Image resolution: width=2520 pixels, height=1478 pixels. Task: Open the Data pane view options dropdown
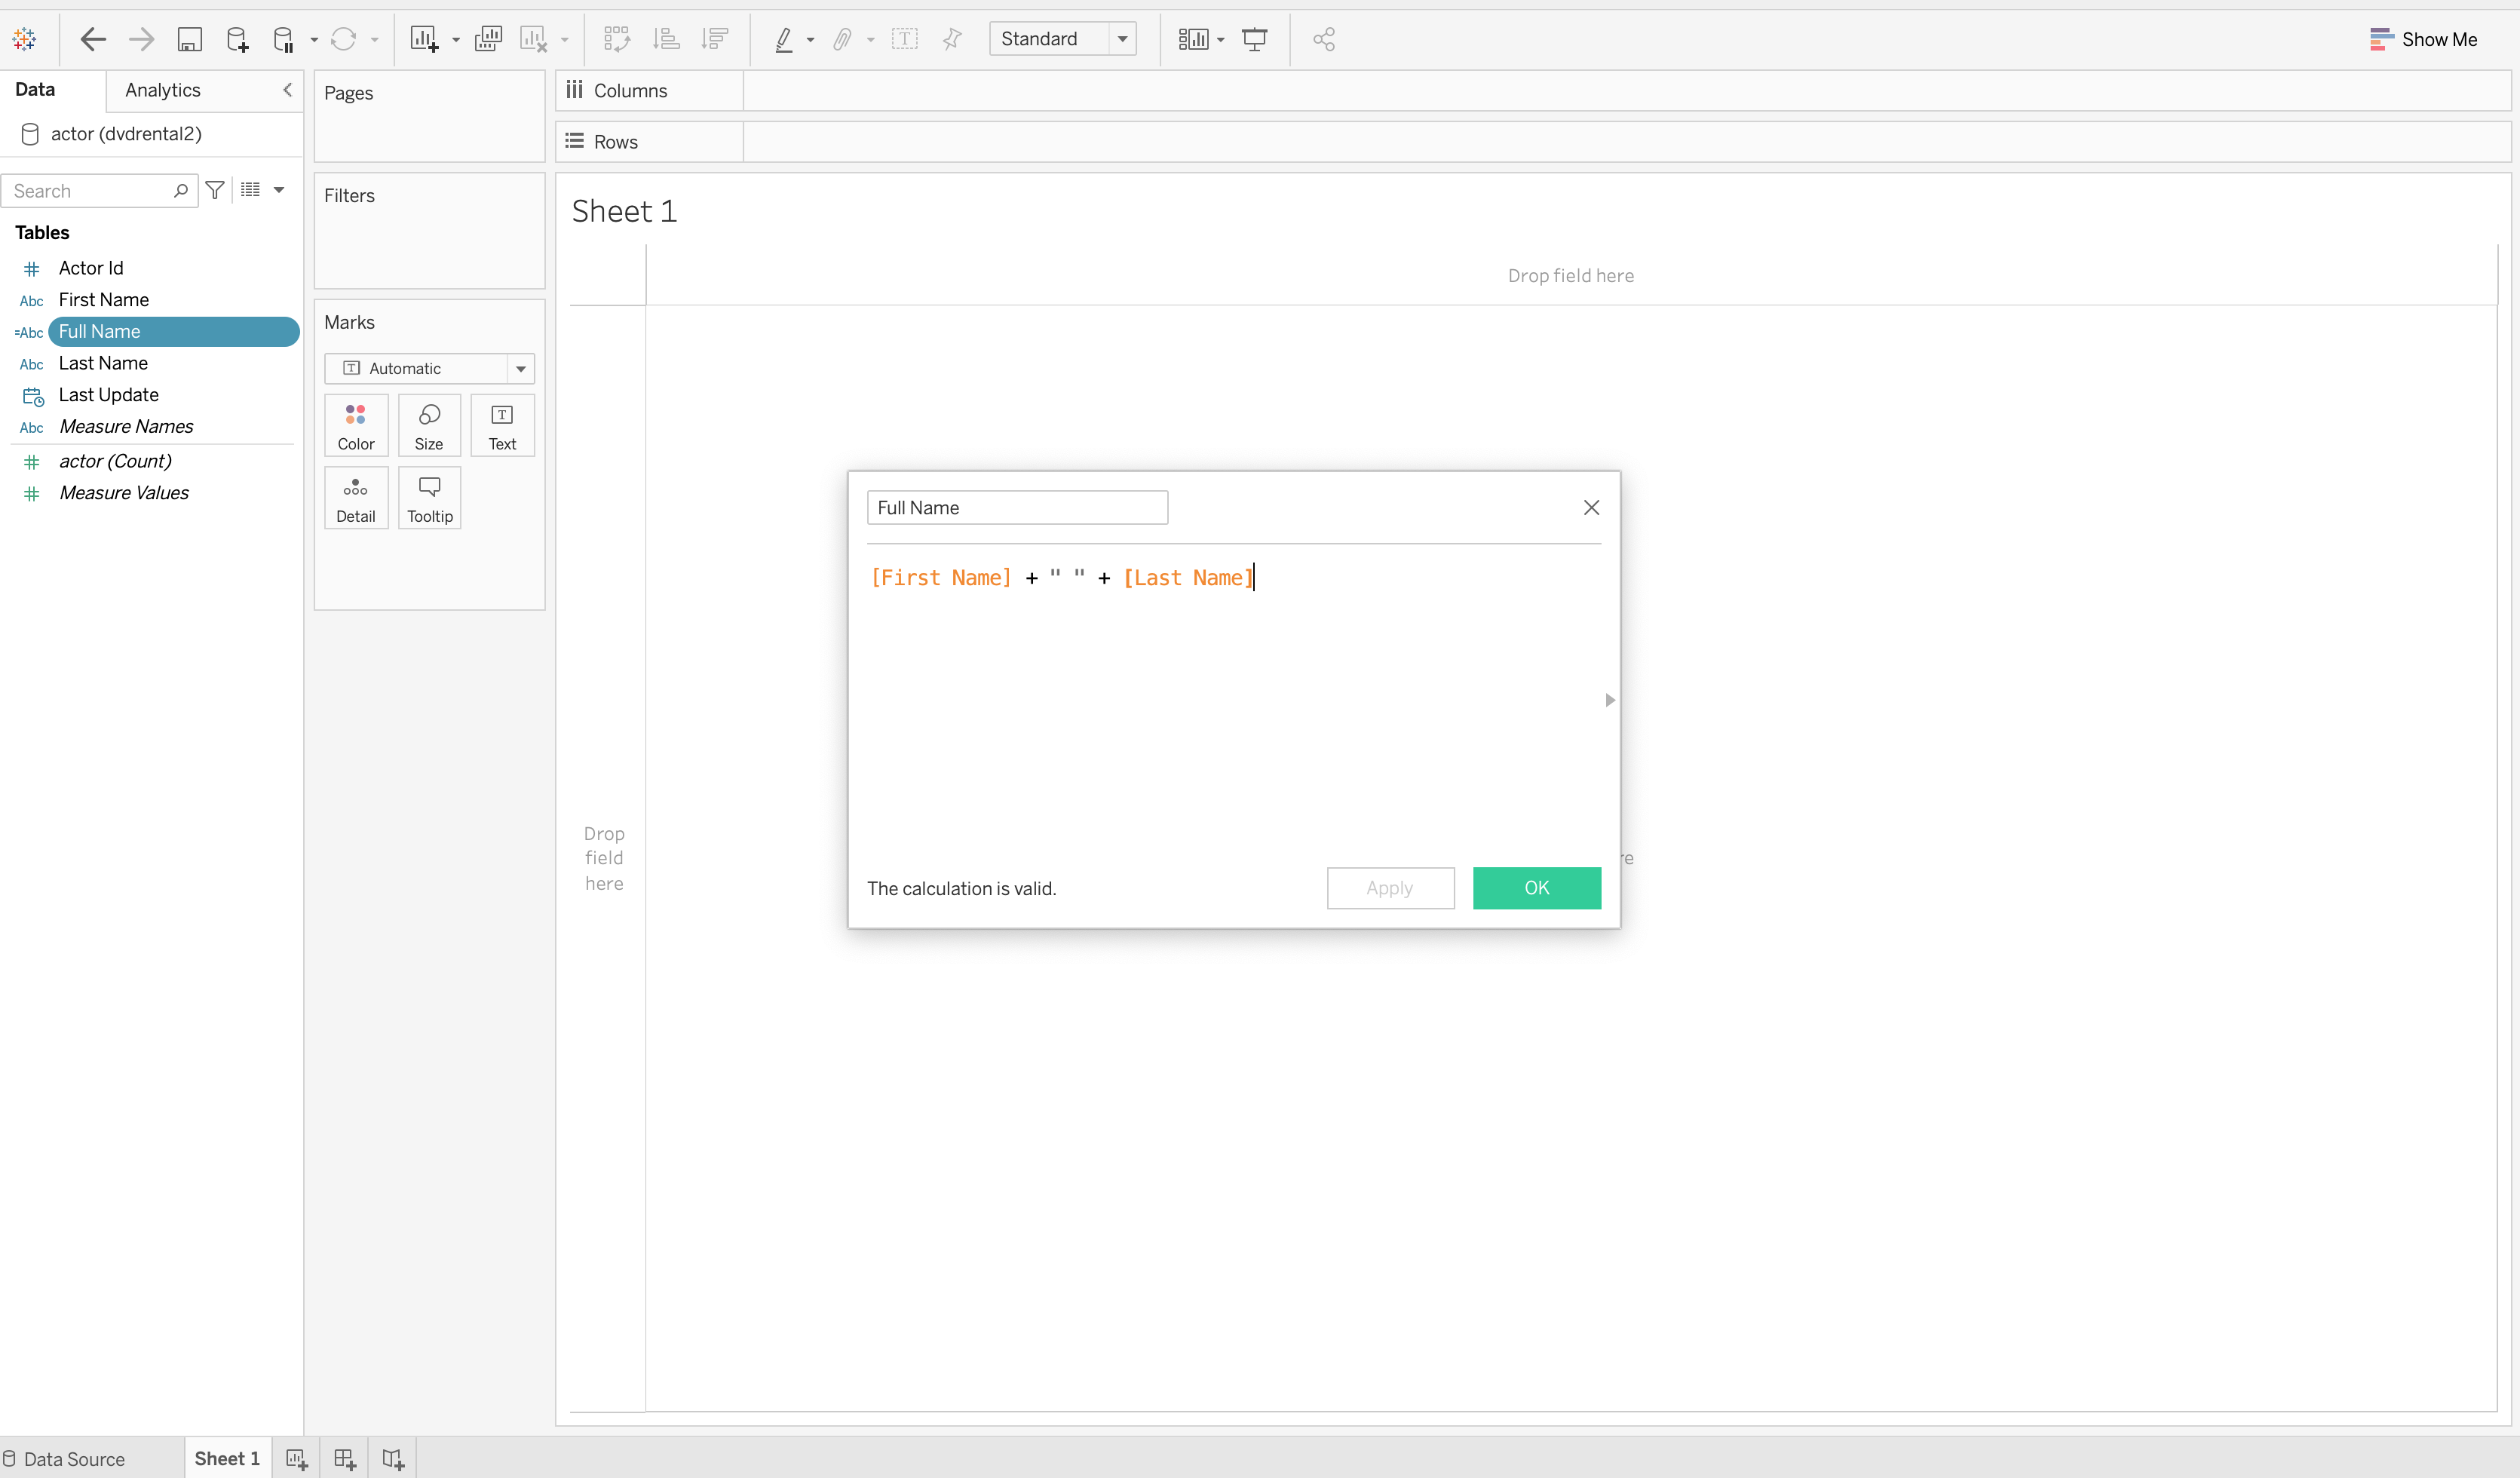[279, 190]
